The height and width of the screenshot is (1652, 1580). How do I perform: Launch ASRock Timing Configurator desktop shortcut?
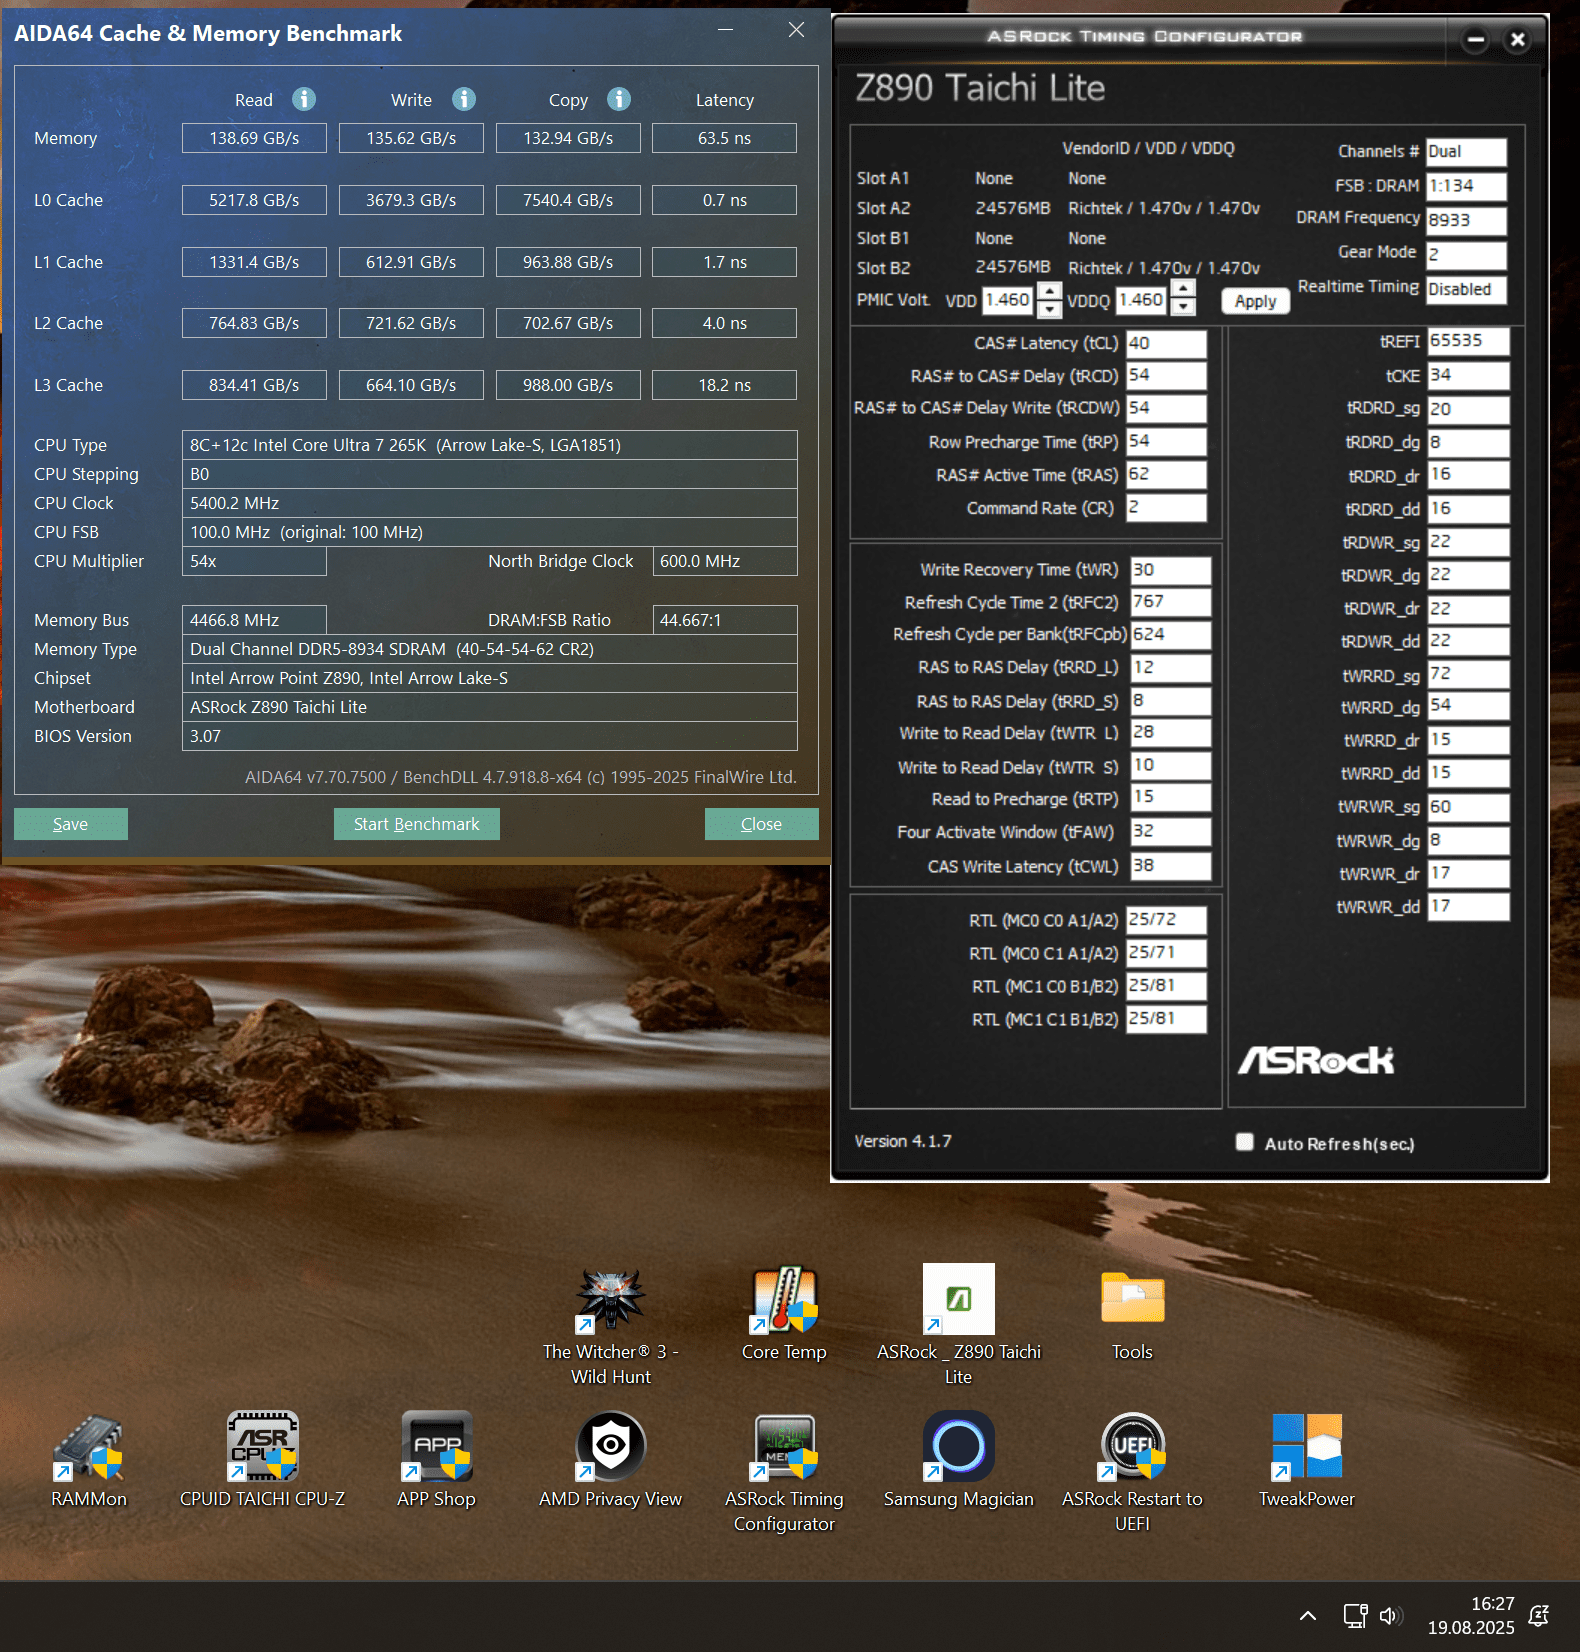tap(784, 1473)
